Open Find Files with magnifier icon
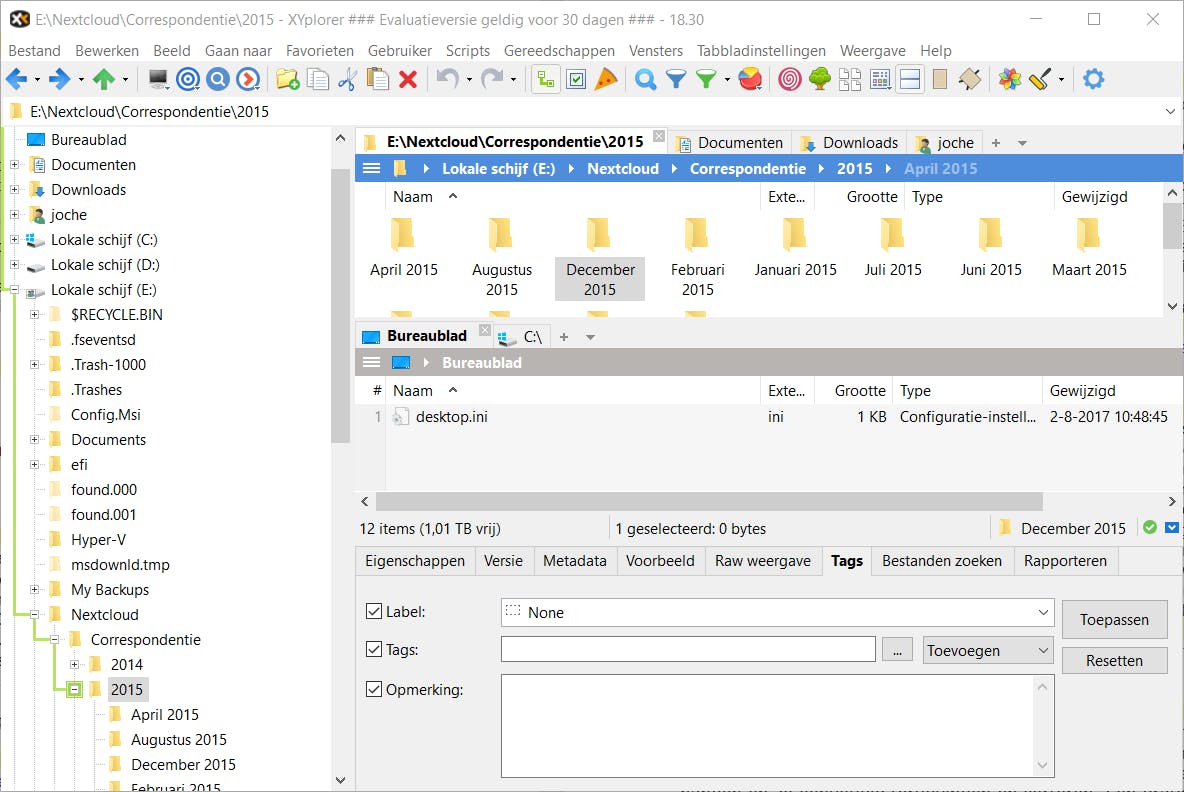This screenshot has height=792, width=1184. 646,80
